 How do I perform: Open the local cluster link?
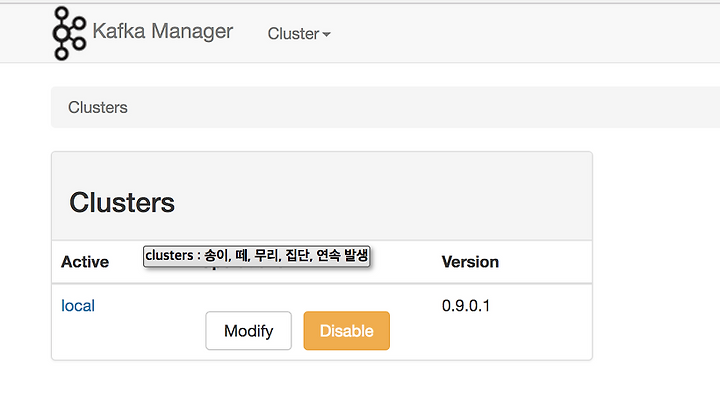pyautogui.click(x=78, y=306)
